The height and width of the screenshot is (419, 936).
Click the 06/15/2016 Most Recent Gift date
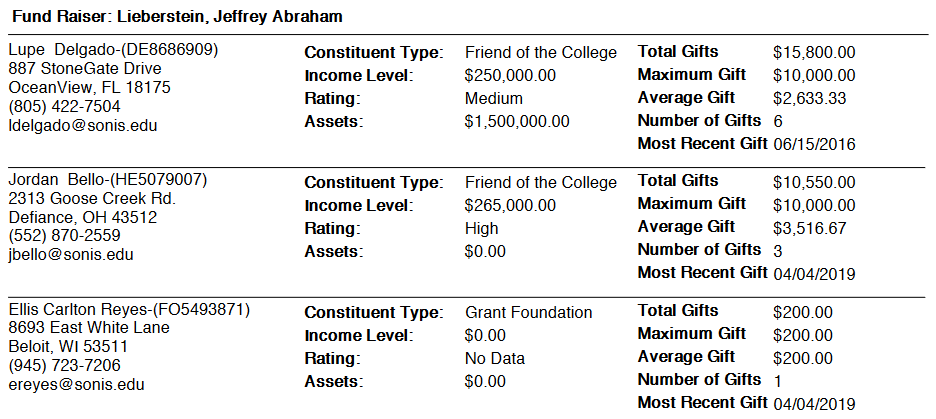click(814, 144)
